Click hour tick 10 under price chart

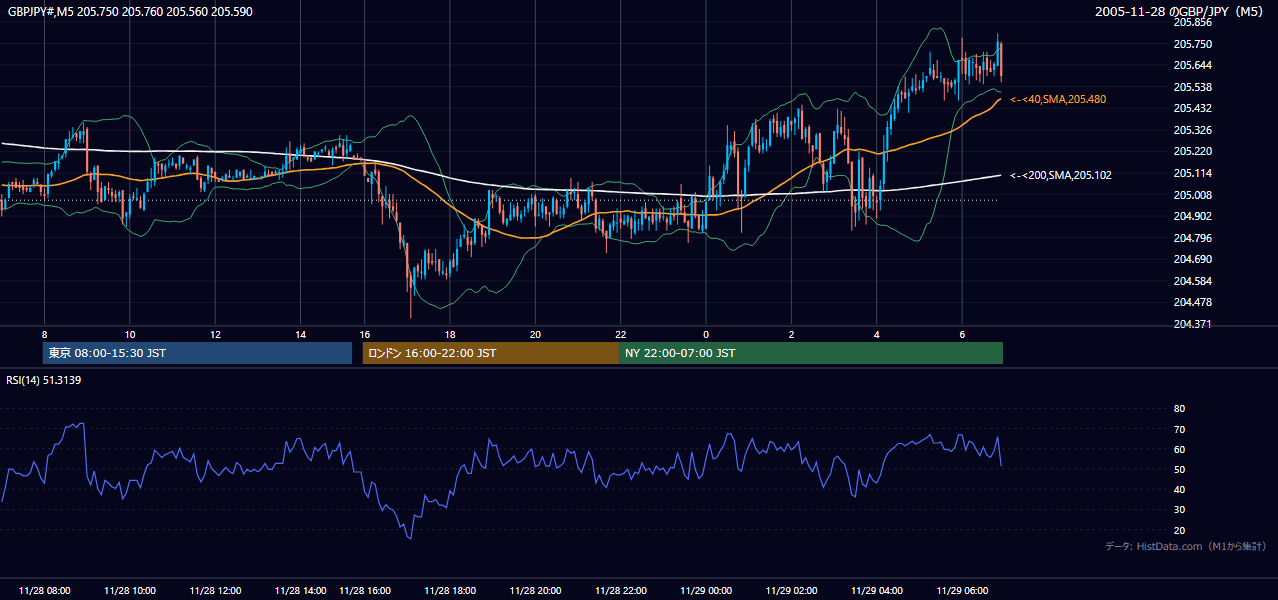tap(130, 334)
